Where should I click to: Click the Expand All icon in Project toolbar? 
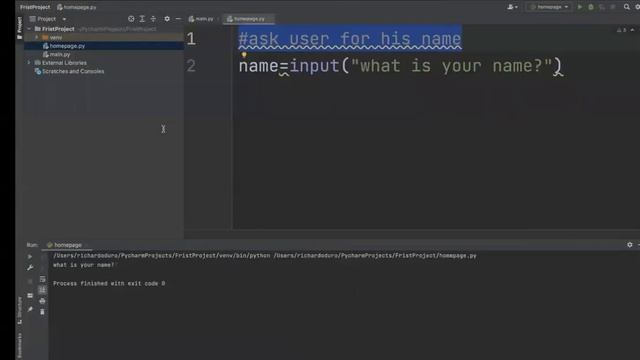[142, 19]
